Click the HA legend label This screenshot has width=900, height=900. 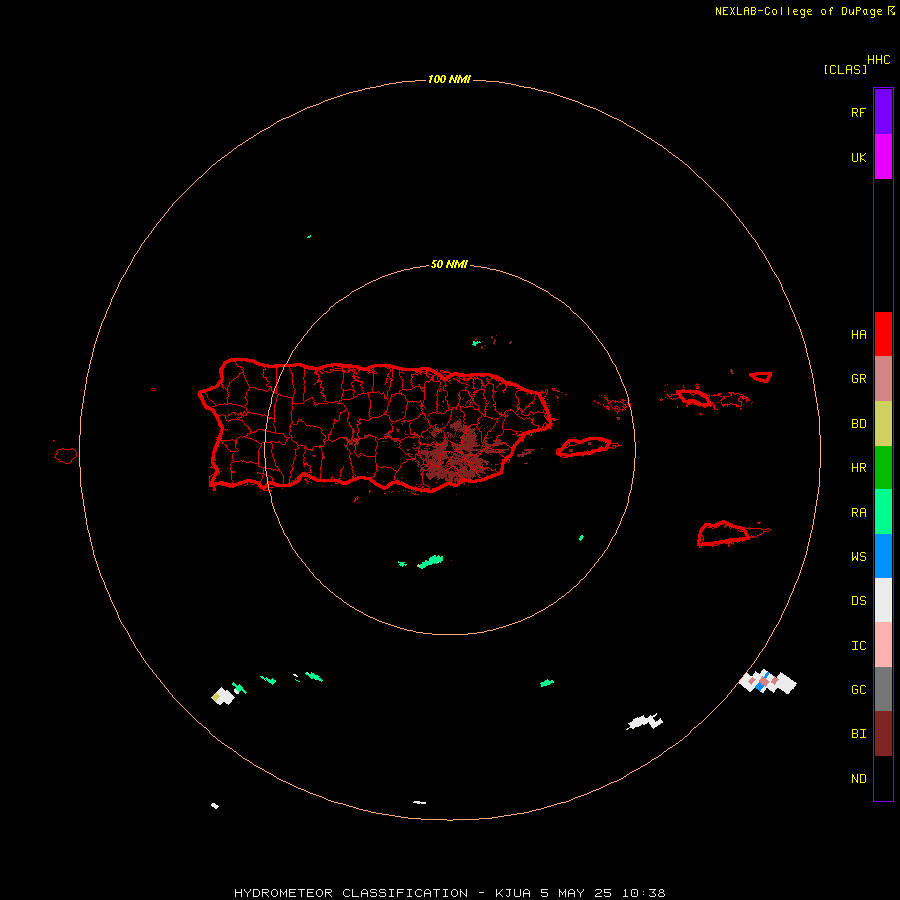(858, 335)
